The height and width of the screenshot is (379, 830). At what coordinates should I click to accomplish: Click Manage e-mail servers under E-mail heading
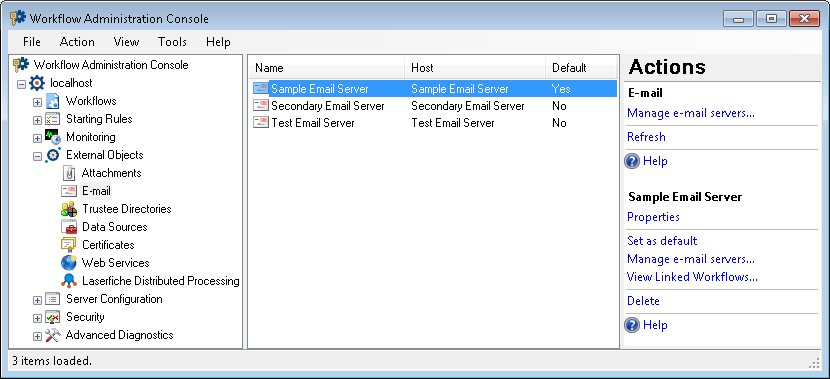[x=691, y=113]
